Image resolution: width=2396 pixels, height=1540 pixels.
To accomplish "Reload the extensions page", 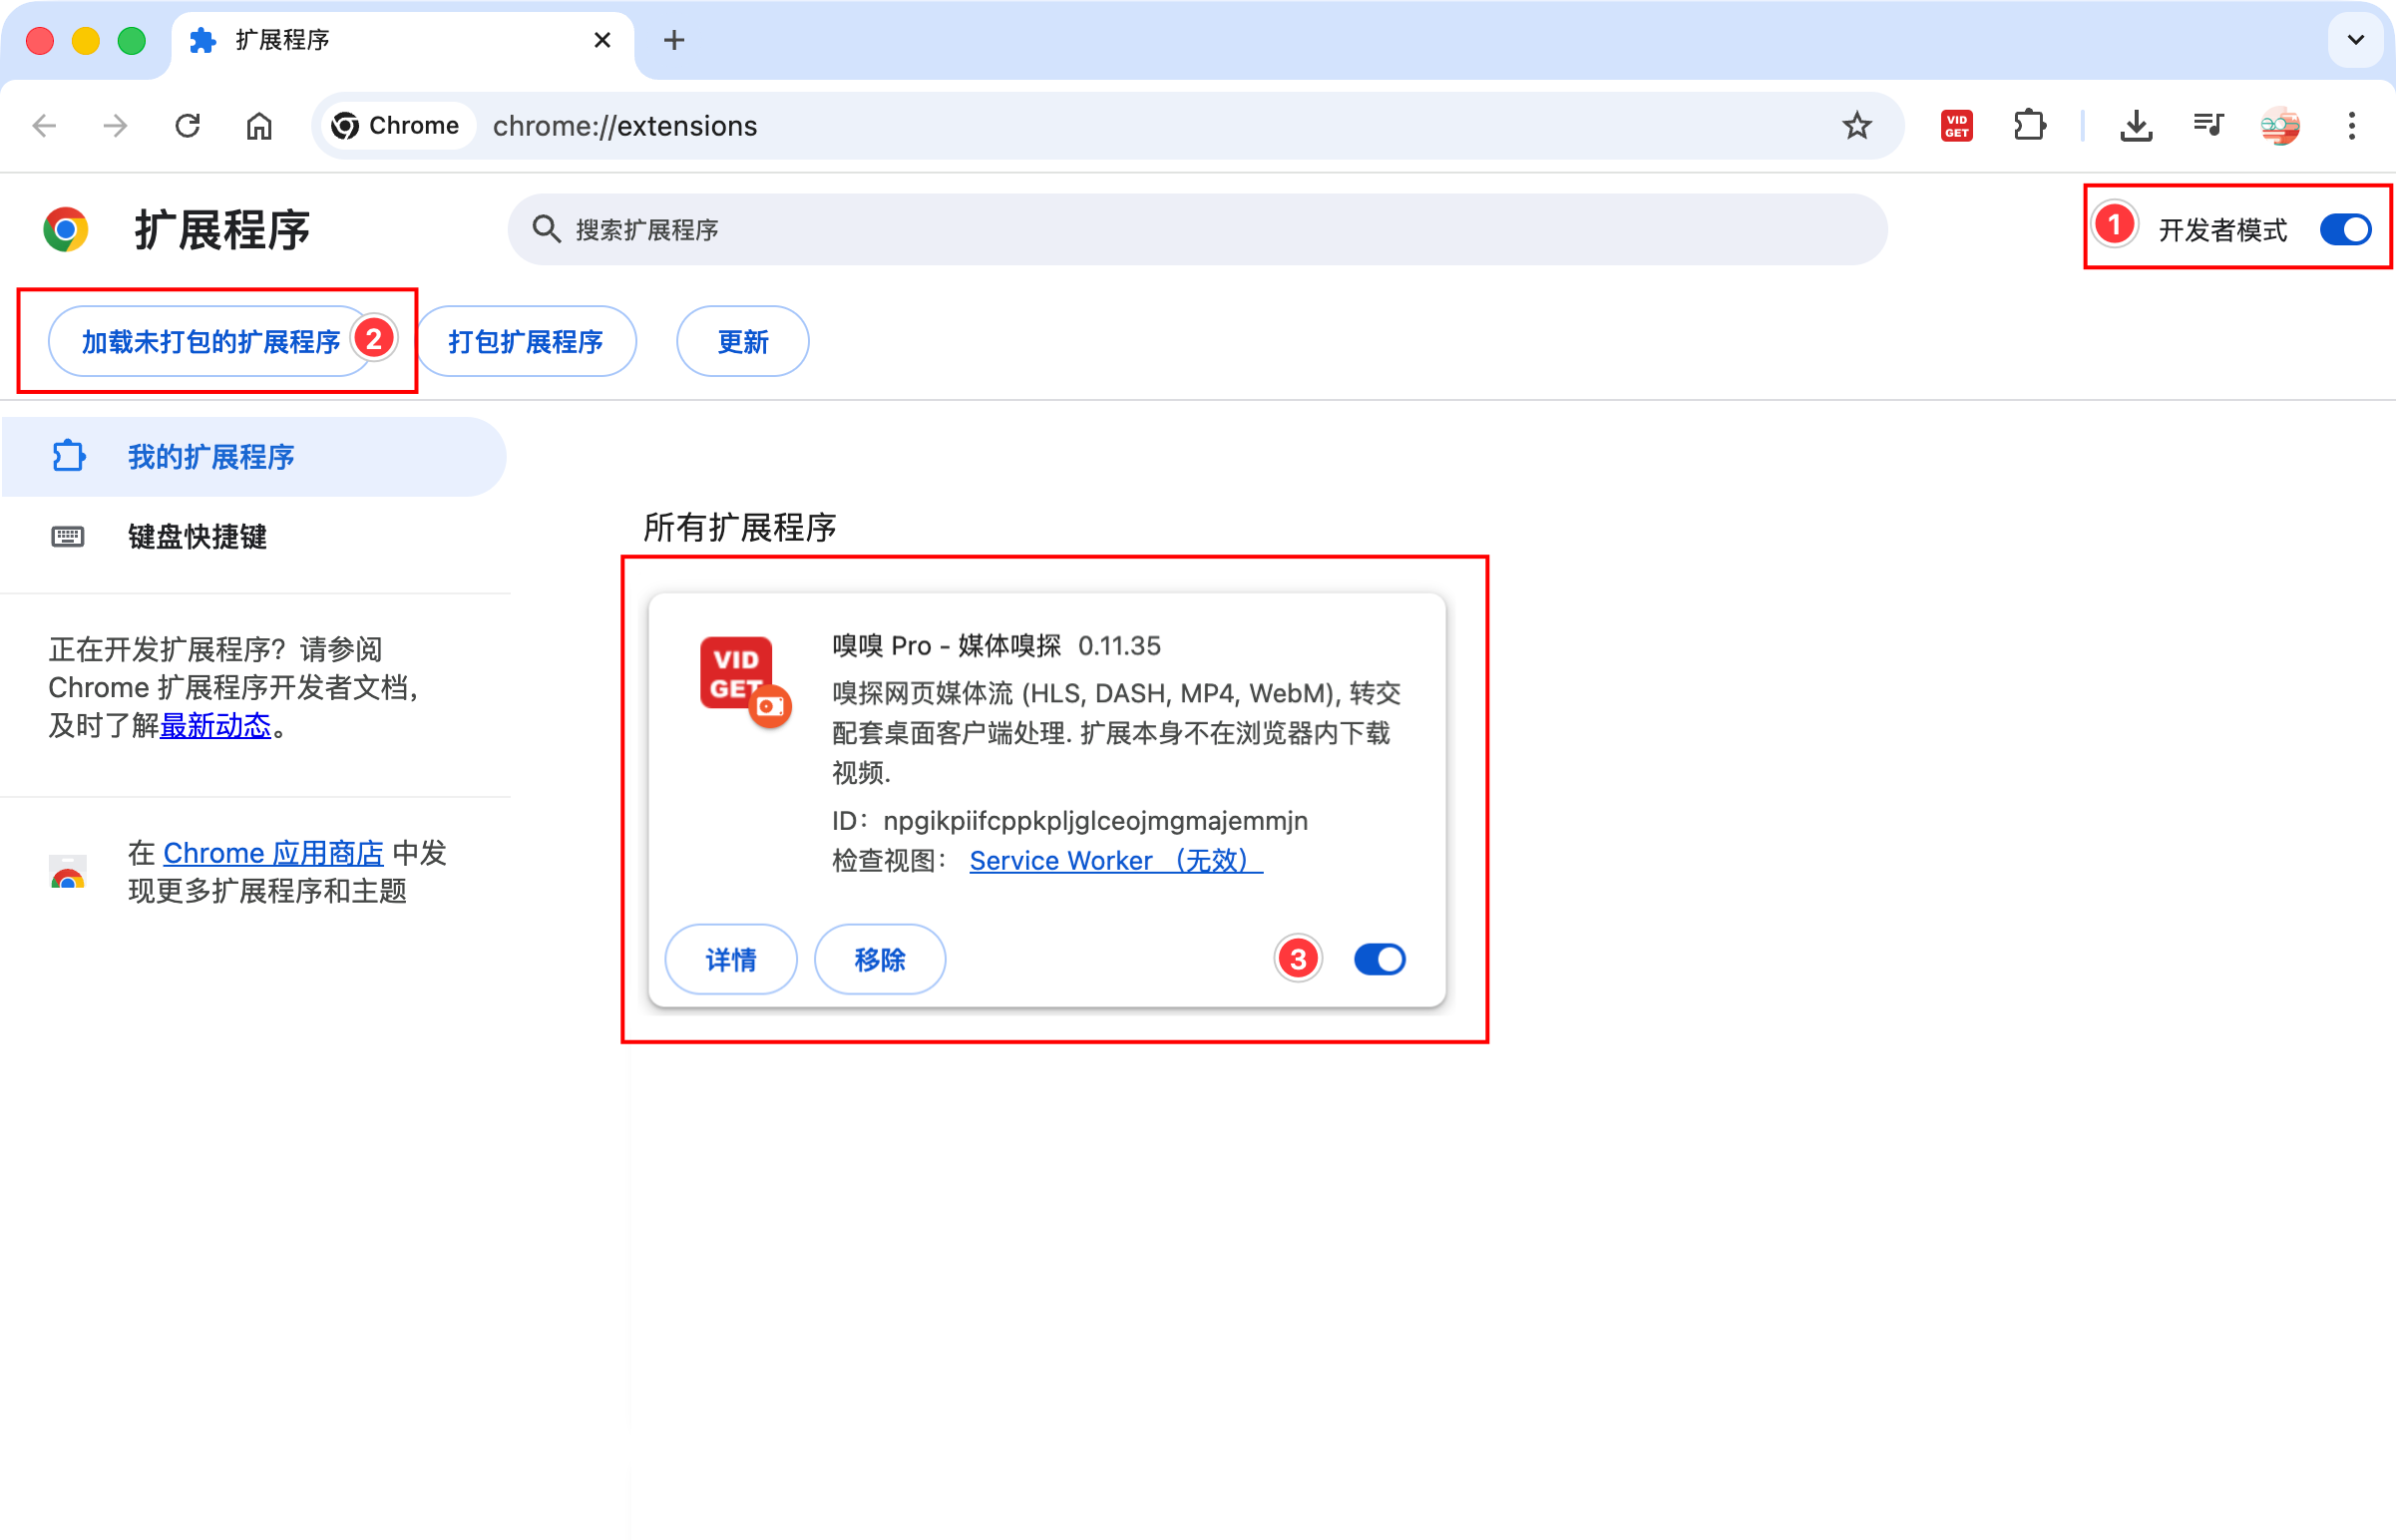I will point(188,126).
